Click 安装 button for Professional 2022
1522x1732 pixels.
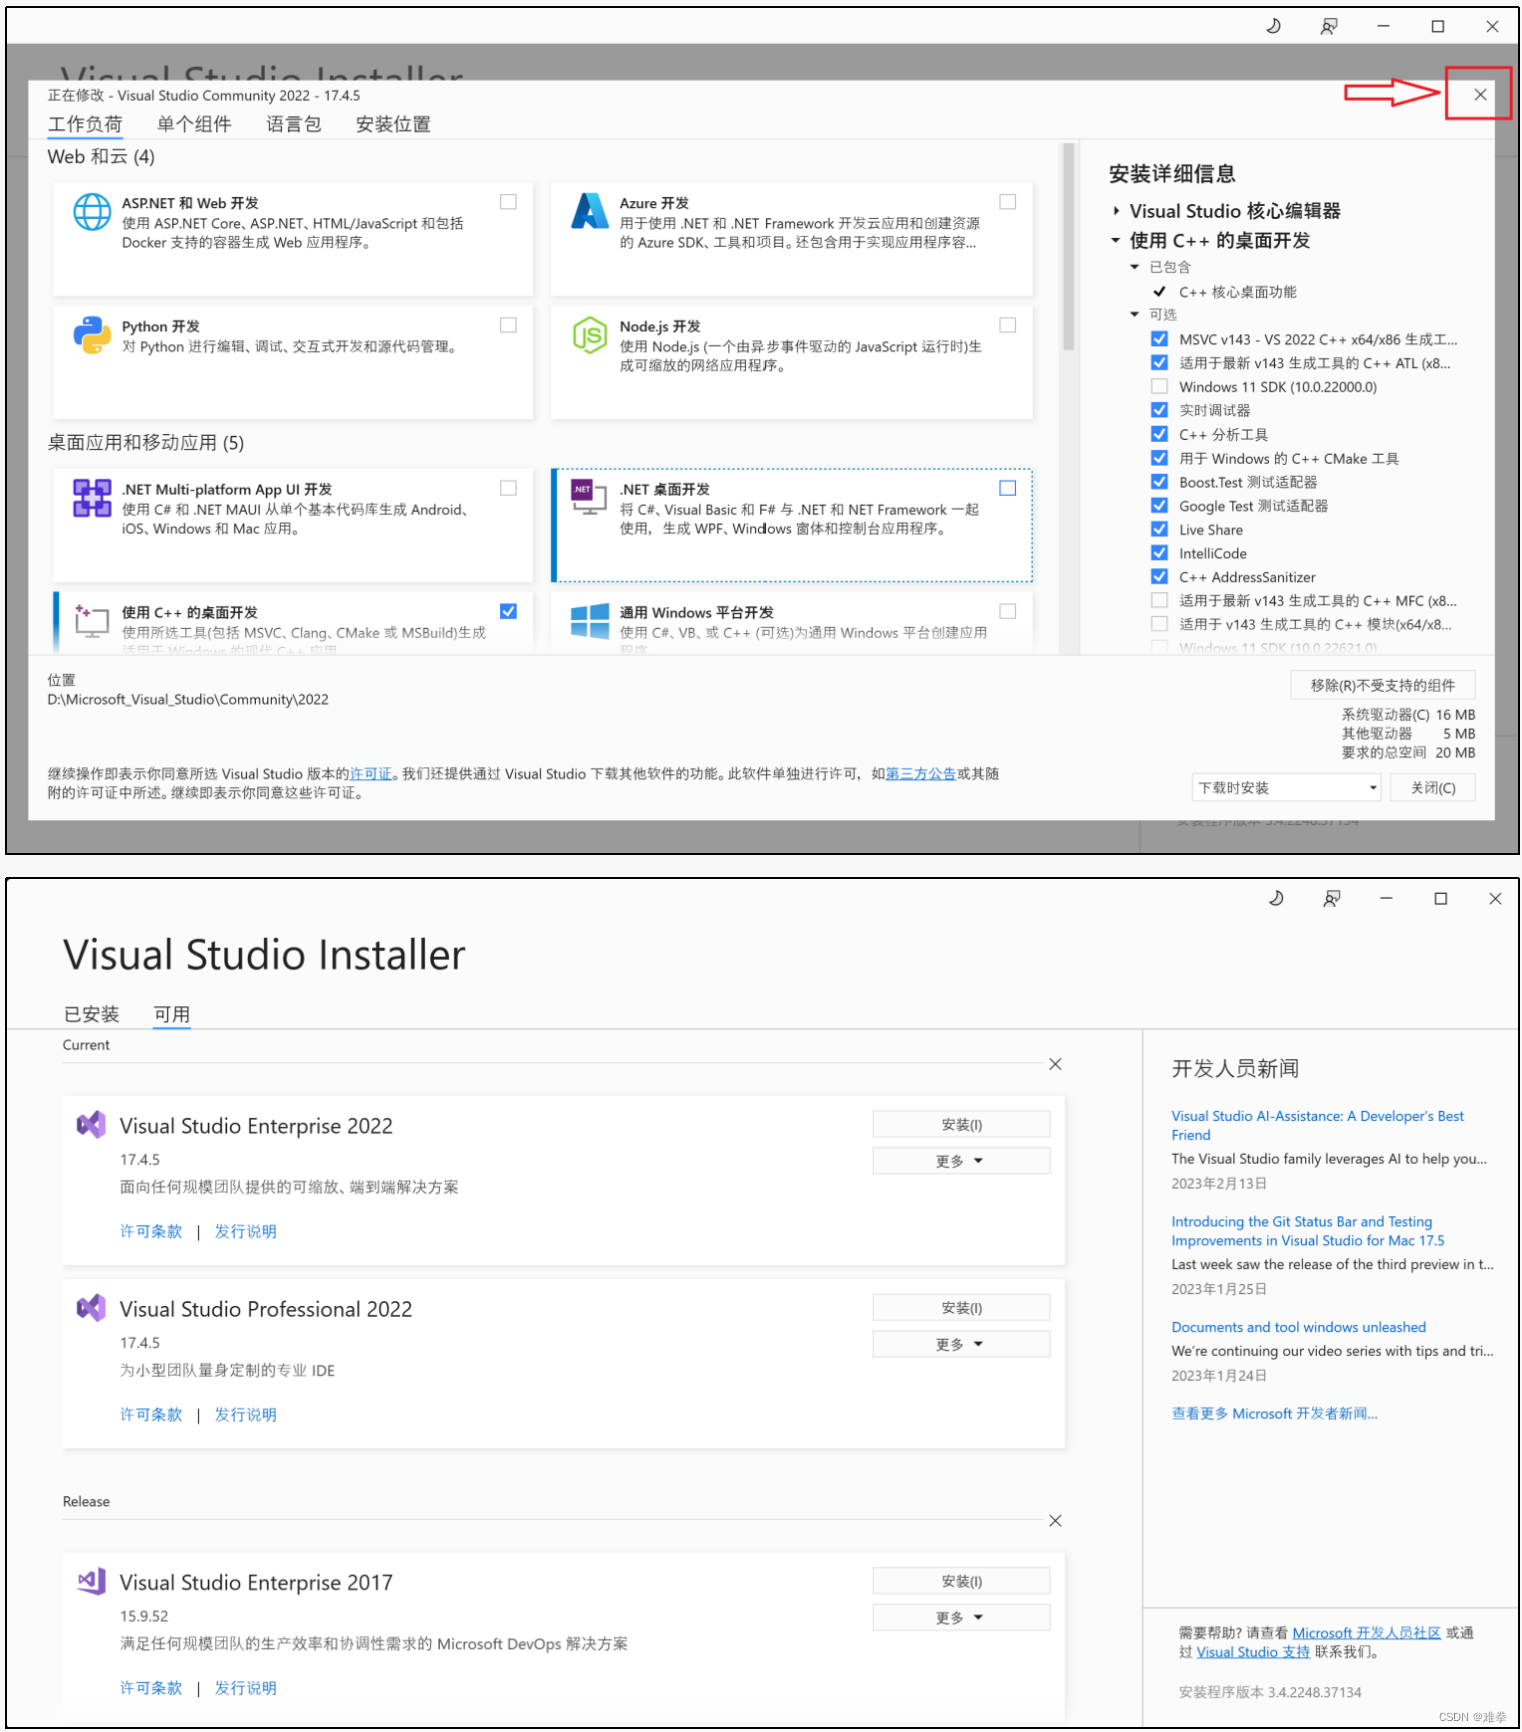pos(961,1307)
